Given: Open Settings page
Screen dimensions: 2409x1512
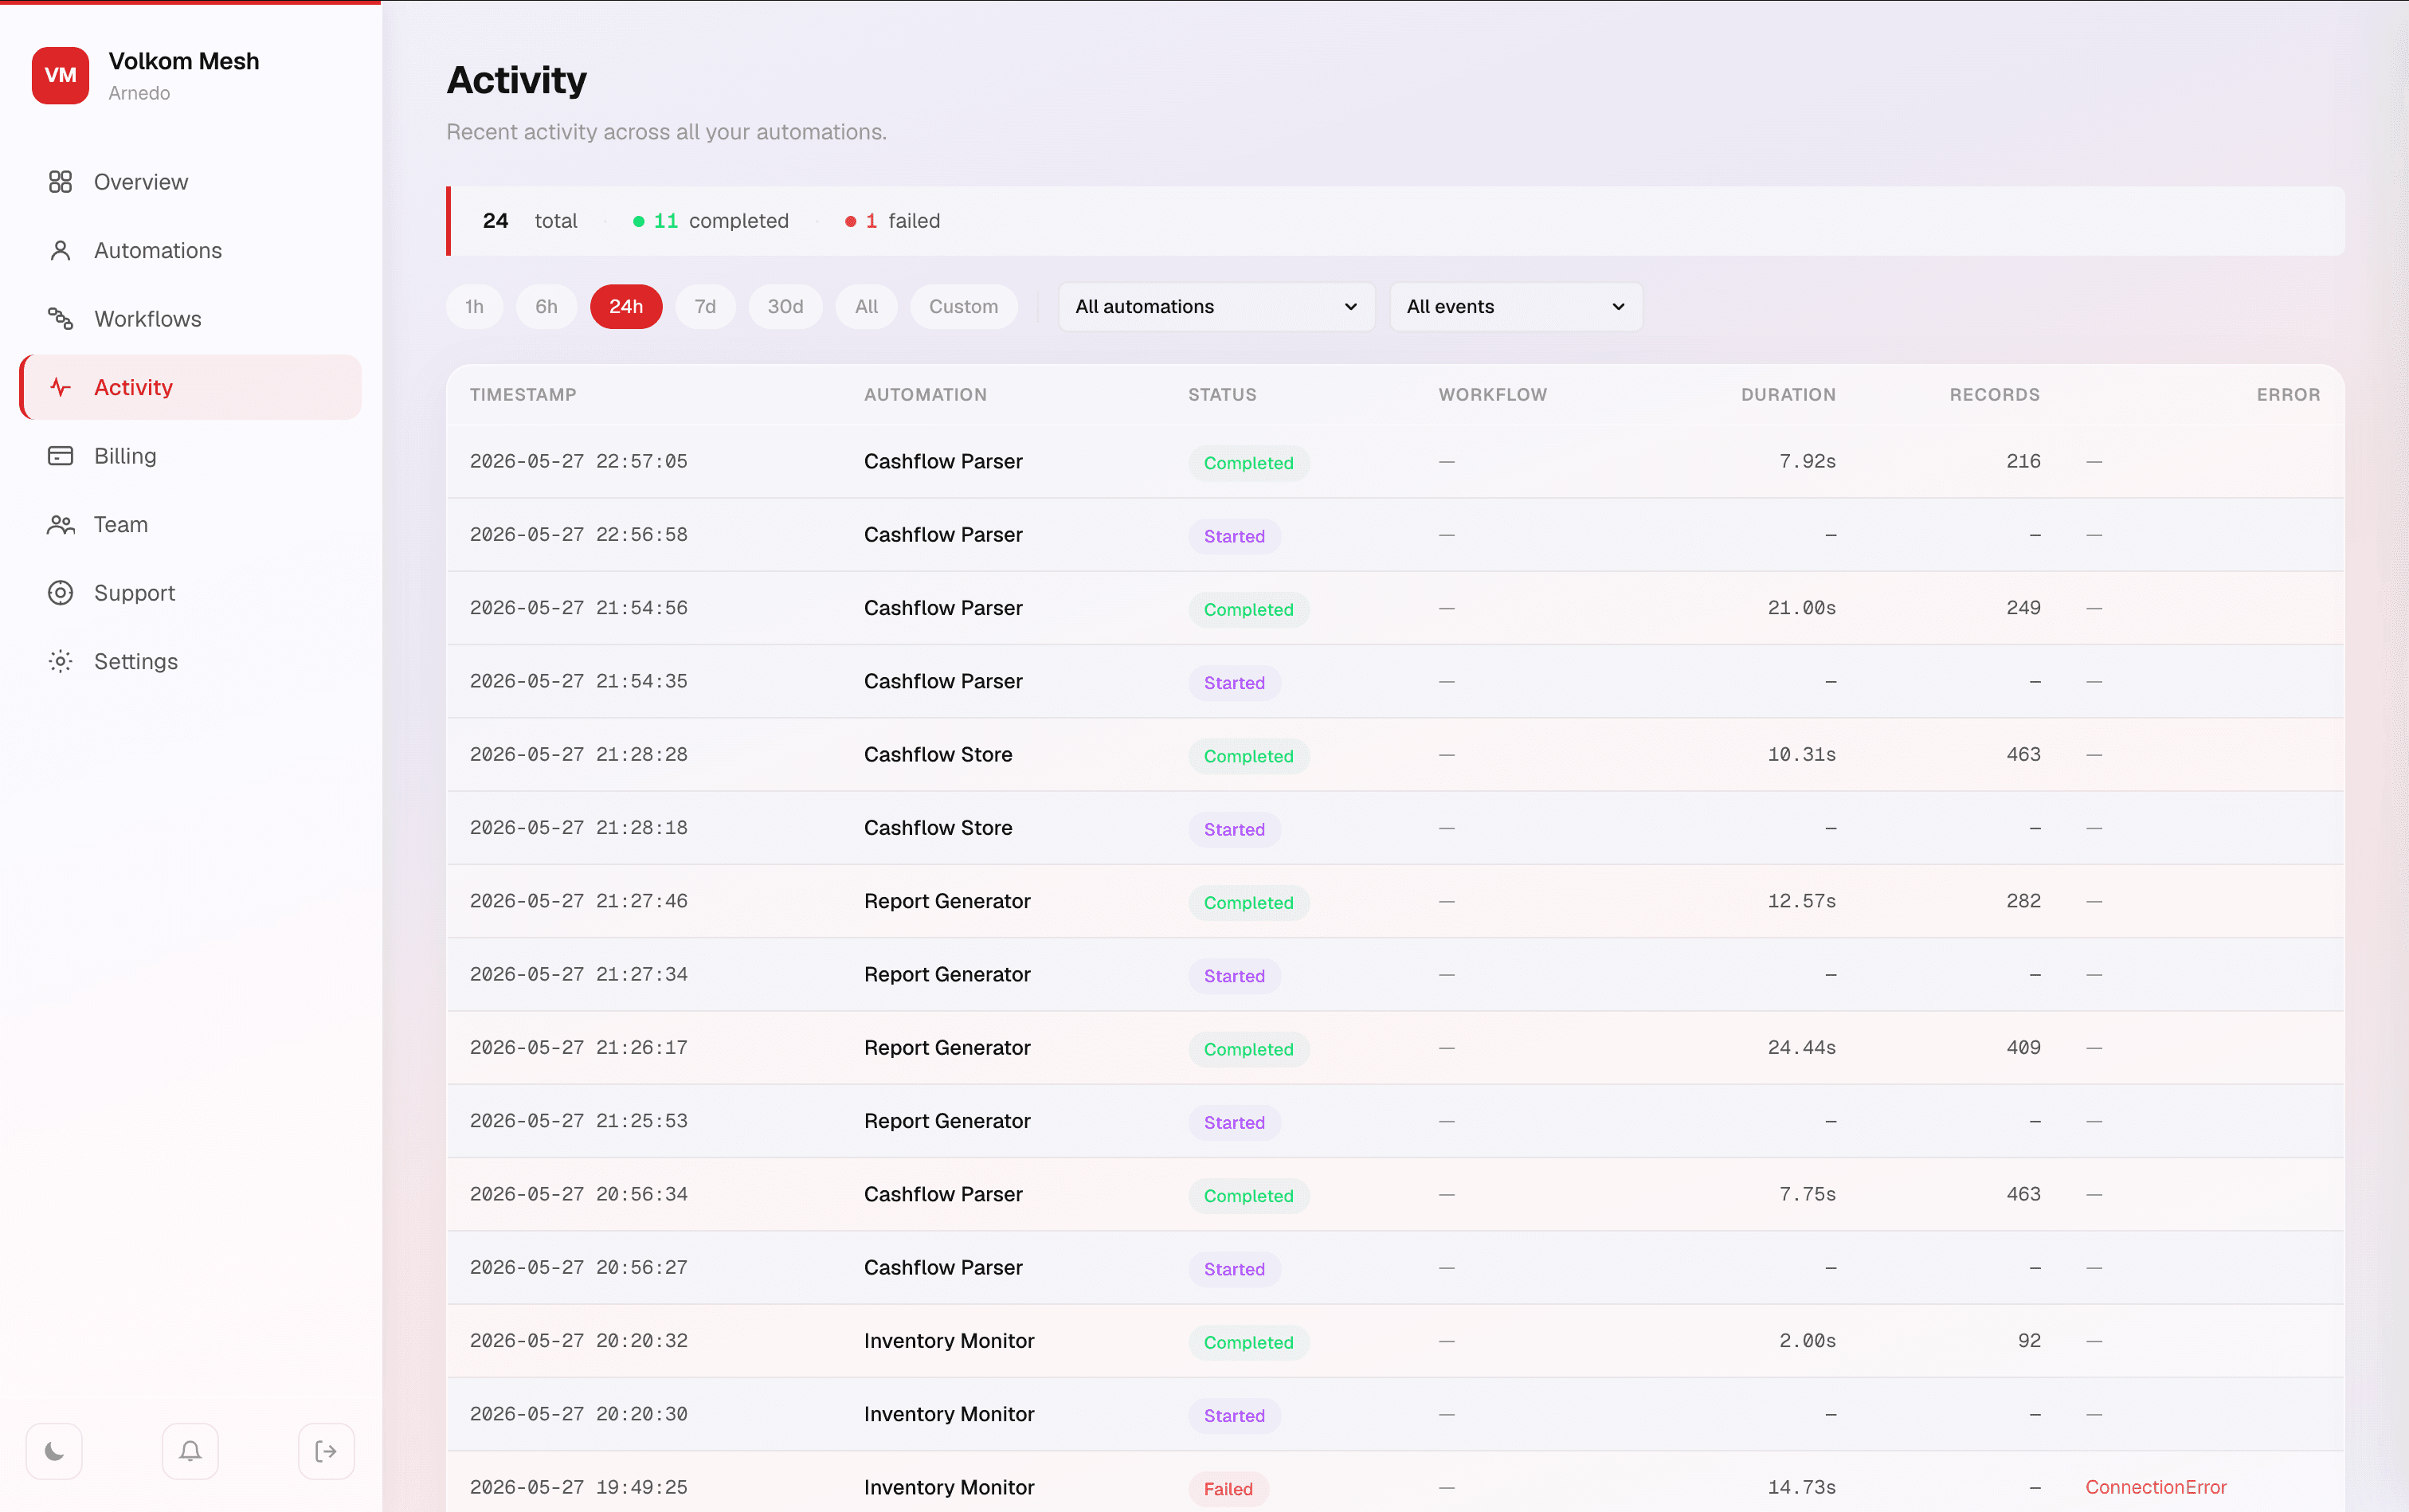Looking at the screenshot, I should 190,661.
